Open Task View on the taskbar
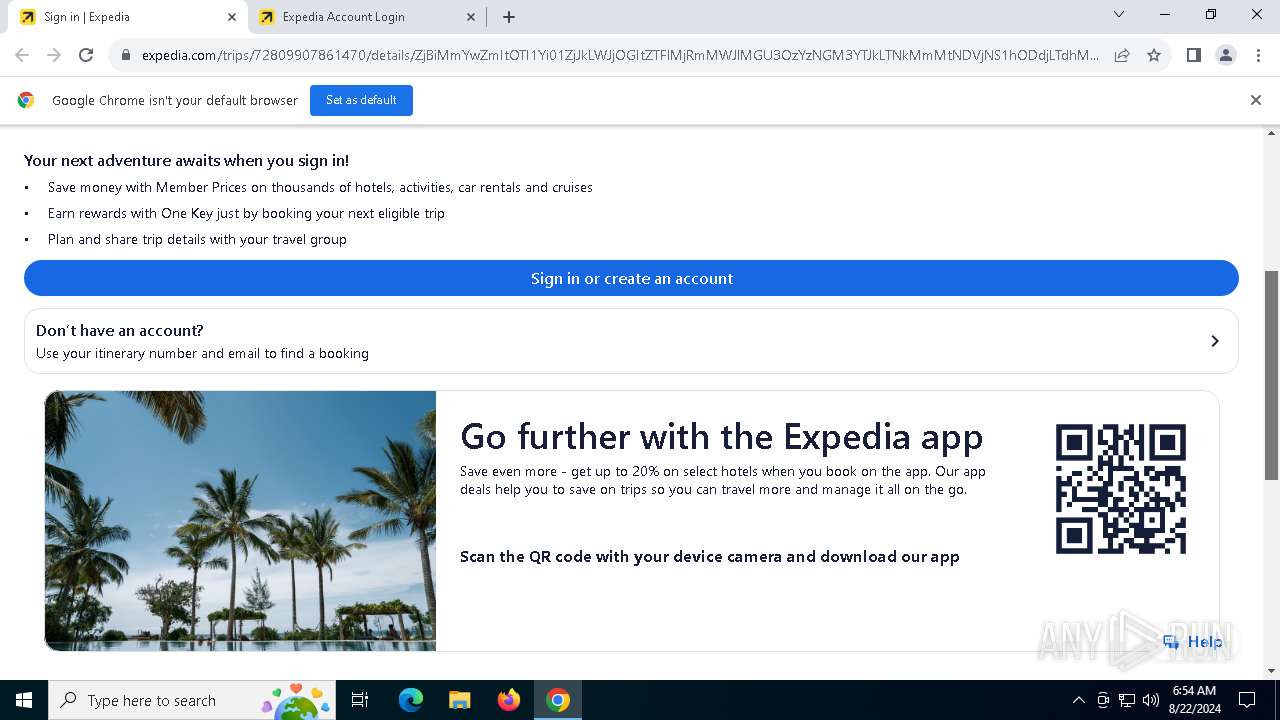Viewport: 1280px width, 720px height. click(360, 700)
